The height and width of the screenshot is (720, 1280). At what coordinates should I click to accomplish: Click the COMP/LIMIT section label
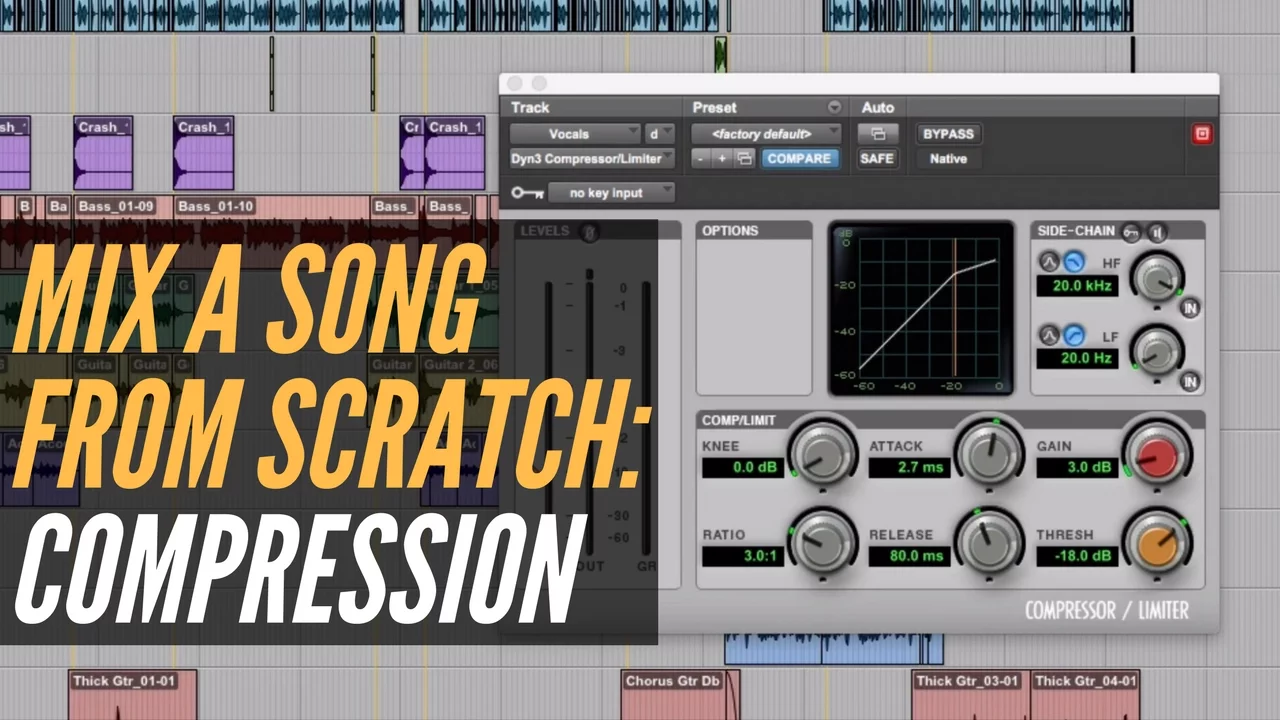738,420
